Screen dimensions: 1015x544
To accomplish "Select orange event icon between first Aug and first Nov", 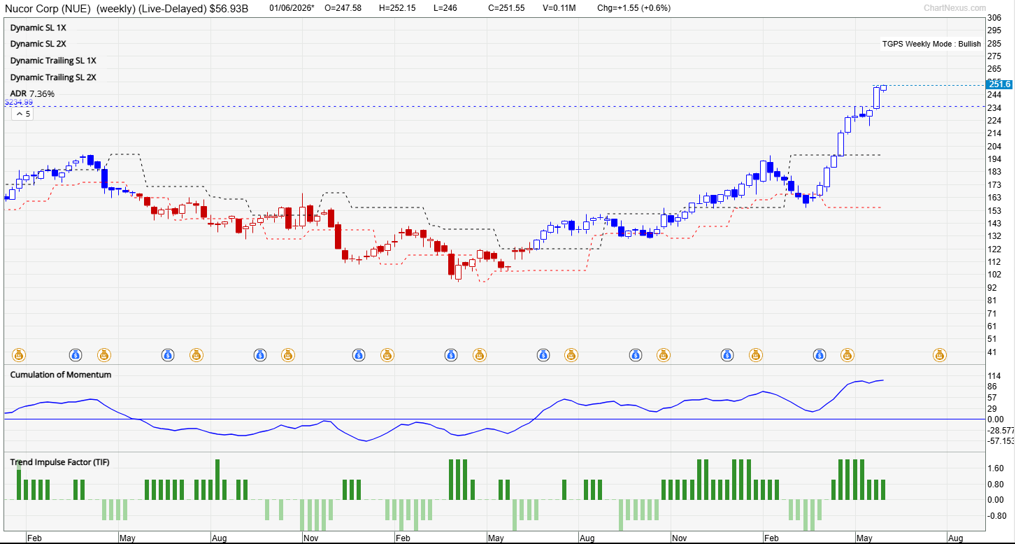I will (x=287, y=354).
